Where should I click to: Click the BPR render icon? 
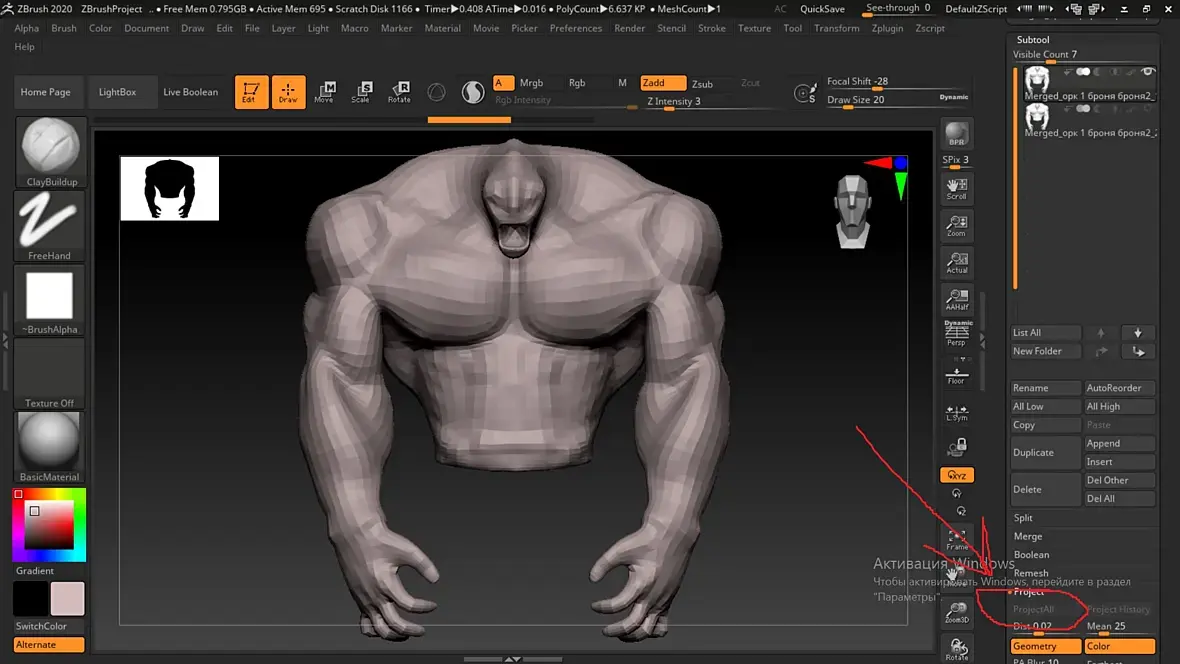pyautogui.click(x=957, y=134)
